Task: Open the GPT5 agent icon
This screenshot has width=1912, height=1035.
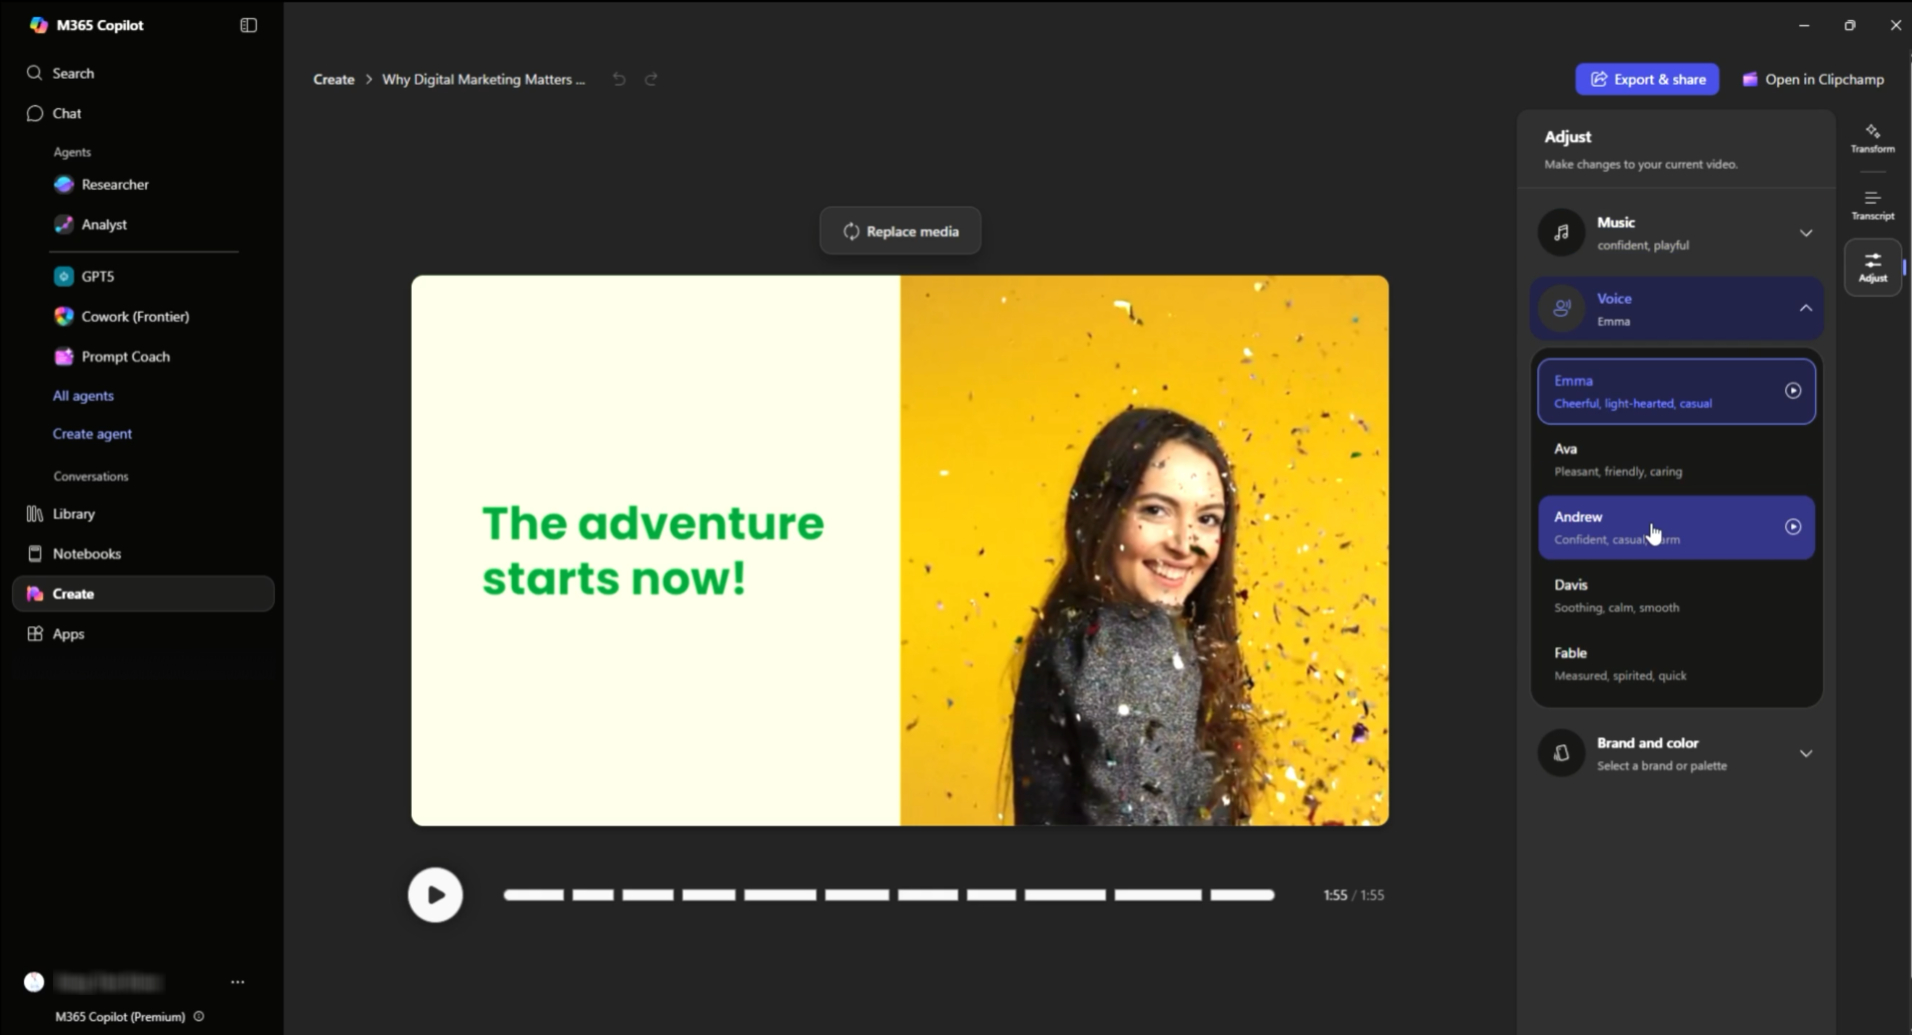Action: pos(64,276)
